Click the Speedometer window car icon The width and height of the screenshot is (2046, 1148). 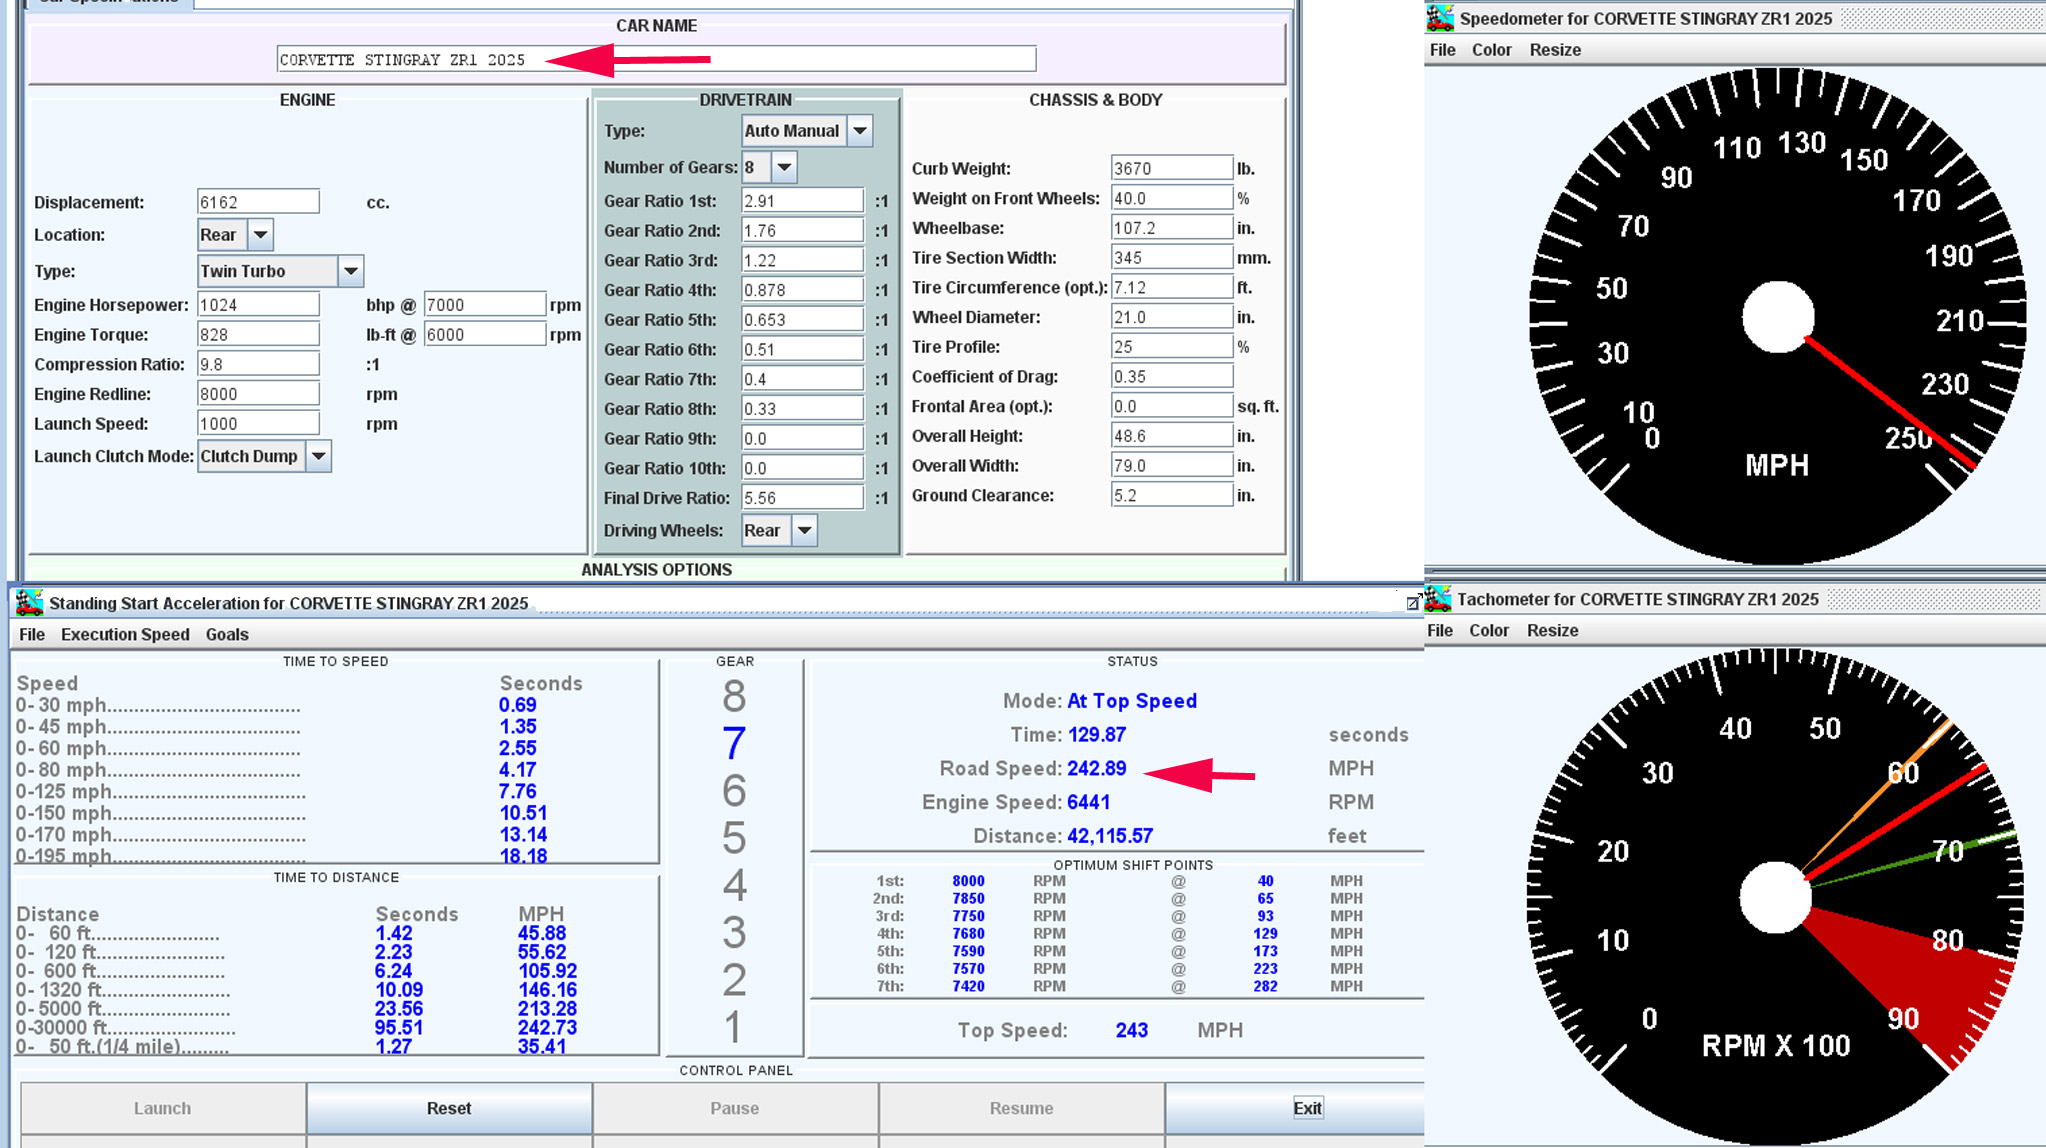1440,18
